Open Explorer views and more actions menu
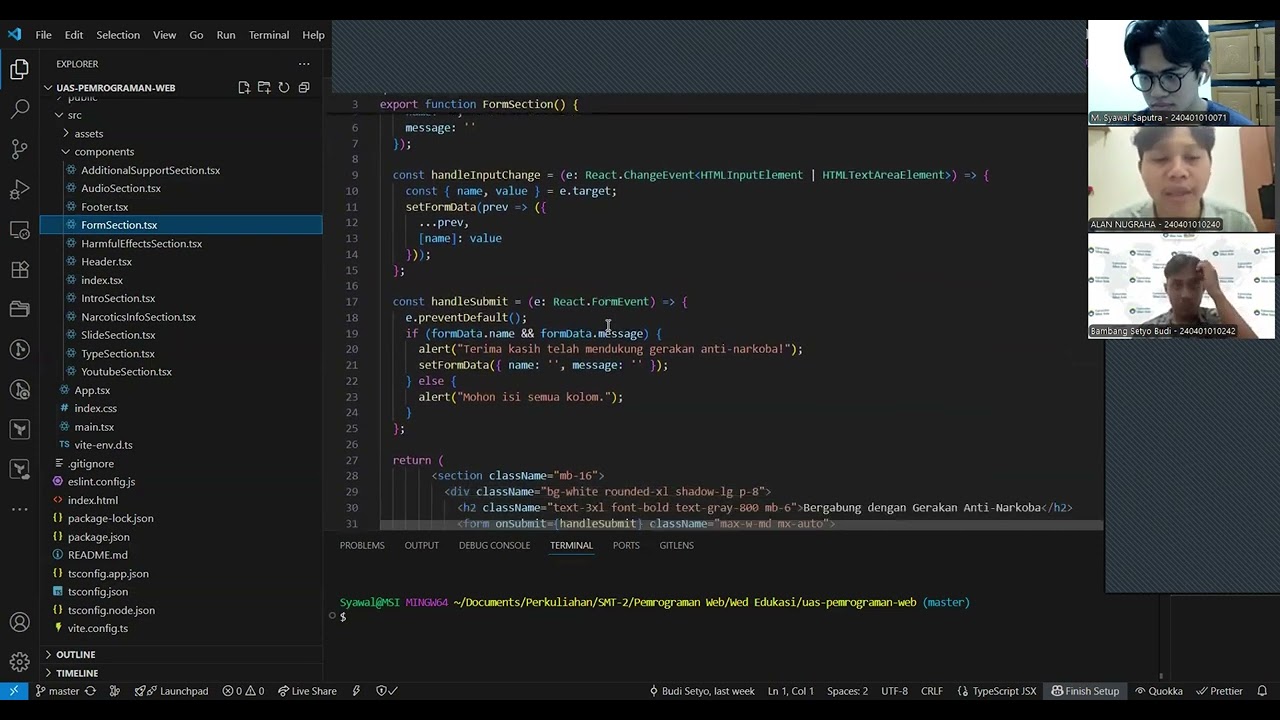Screen dimensions: 1280x720 [304, 64]
